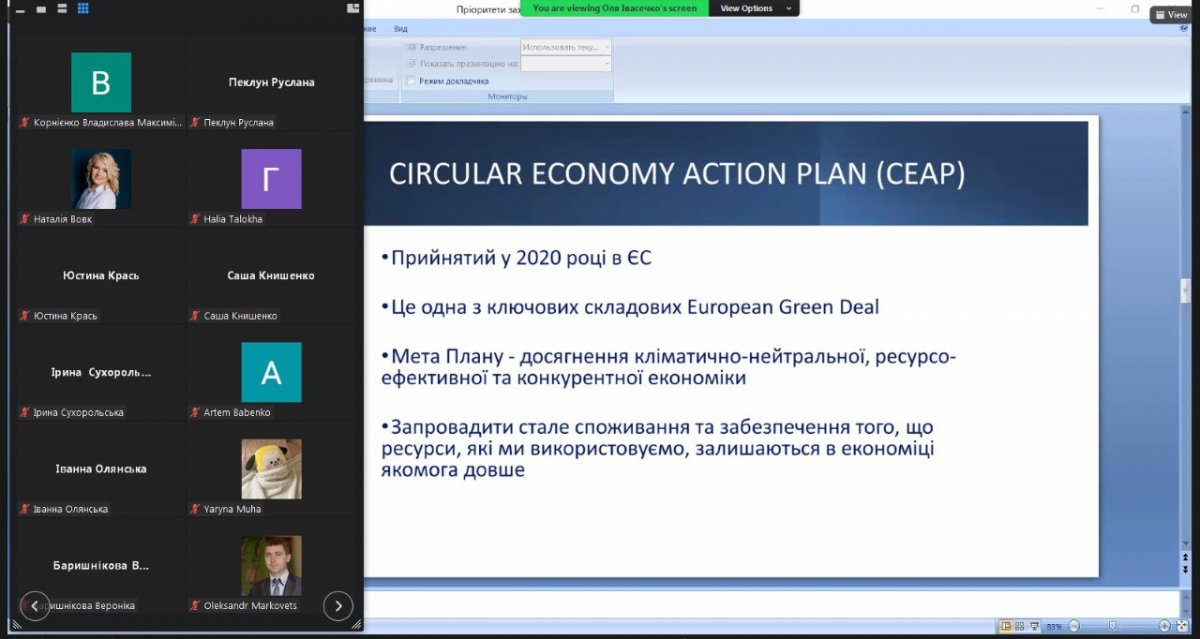Click the 83% zoom level indicator
The width and height of the screenshot is (1200, 639).
coord(1054,627)
